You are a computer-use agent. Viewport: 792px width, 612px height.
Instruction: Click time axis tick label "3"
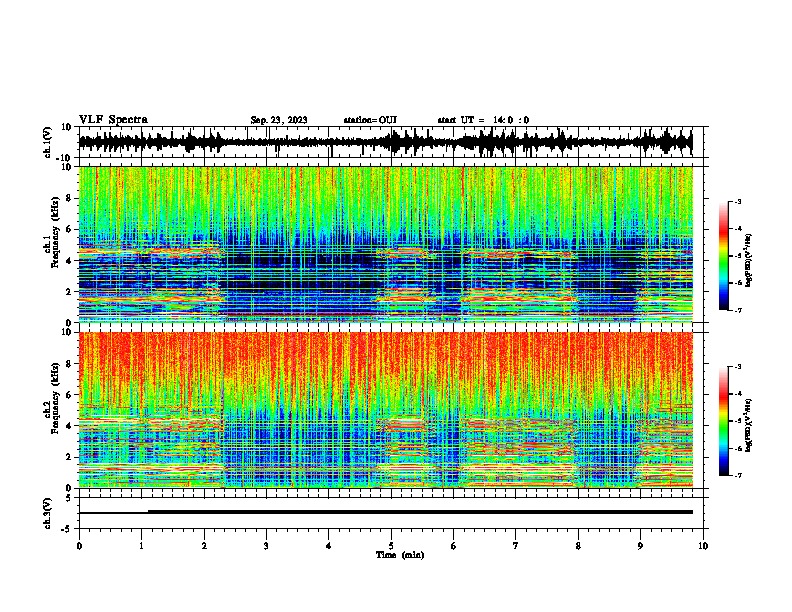click(x=266, y=546)
